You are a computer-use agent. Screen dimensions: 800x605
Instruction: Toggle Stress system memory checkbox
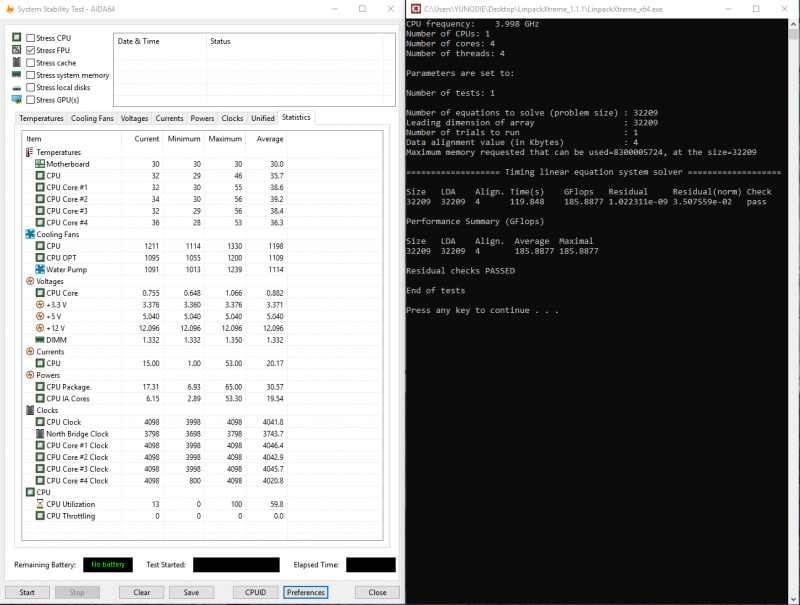pyautogui.click(x=30, y=75)
